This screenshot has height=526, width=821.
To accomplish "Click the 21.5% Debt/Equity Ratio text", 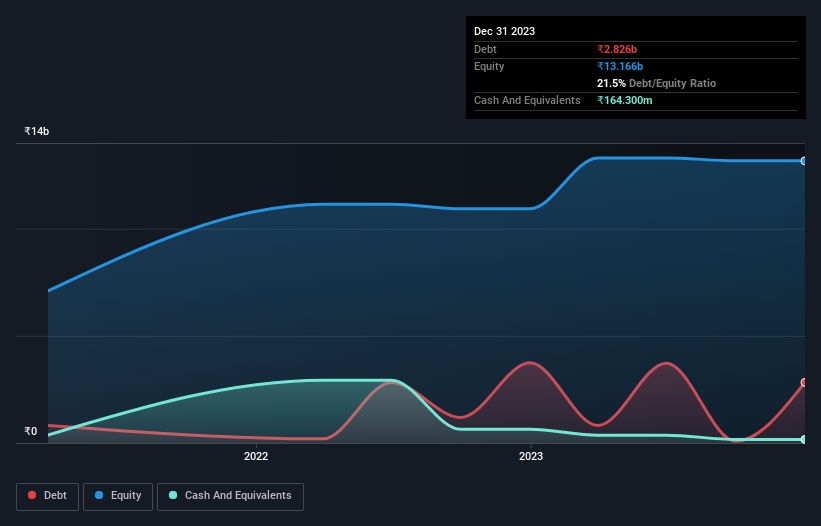I will (656, 83).
